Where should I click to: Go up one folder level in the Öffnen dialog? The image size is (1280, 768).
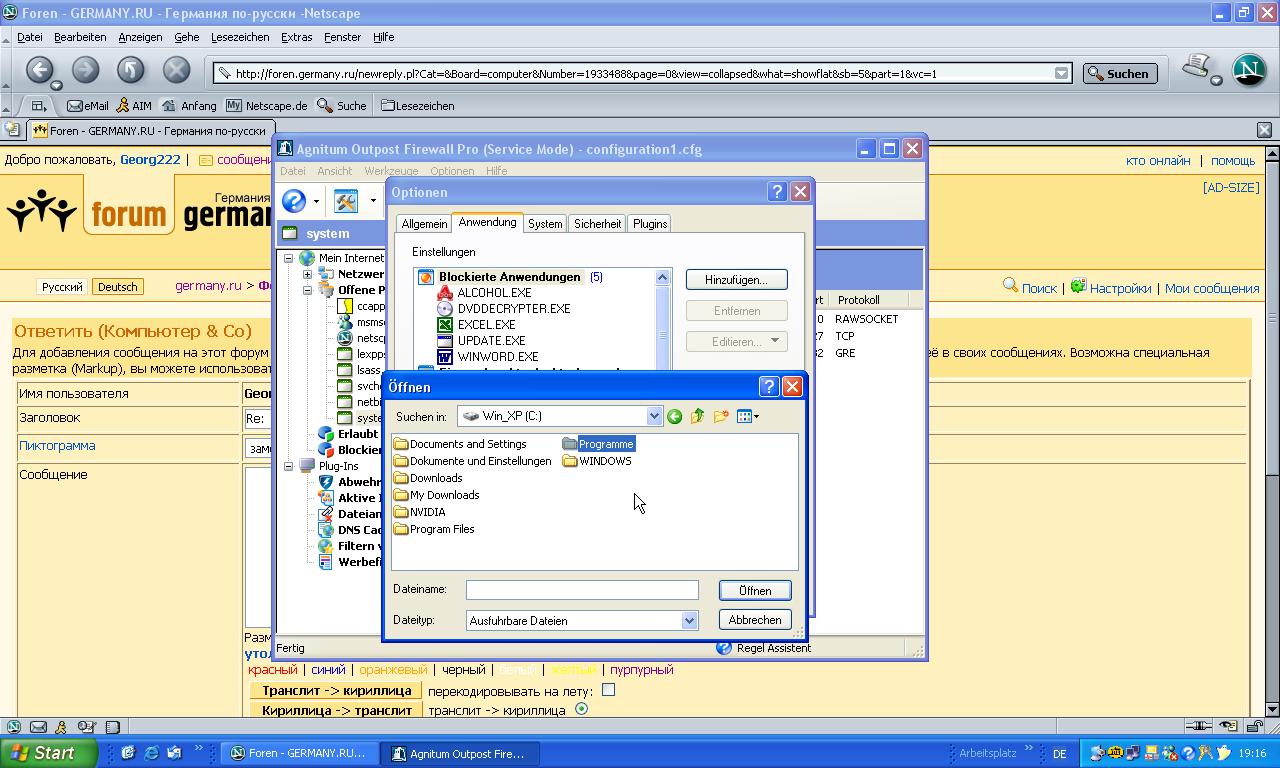pos(697,416)
